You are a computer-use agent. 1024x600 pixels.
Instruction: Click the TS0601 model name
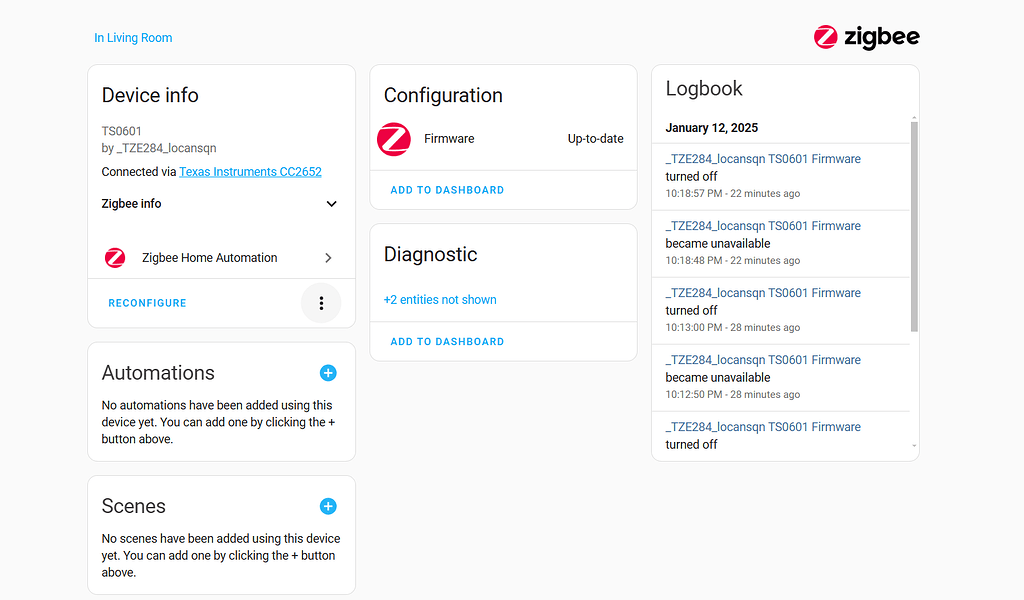121,131
